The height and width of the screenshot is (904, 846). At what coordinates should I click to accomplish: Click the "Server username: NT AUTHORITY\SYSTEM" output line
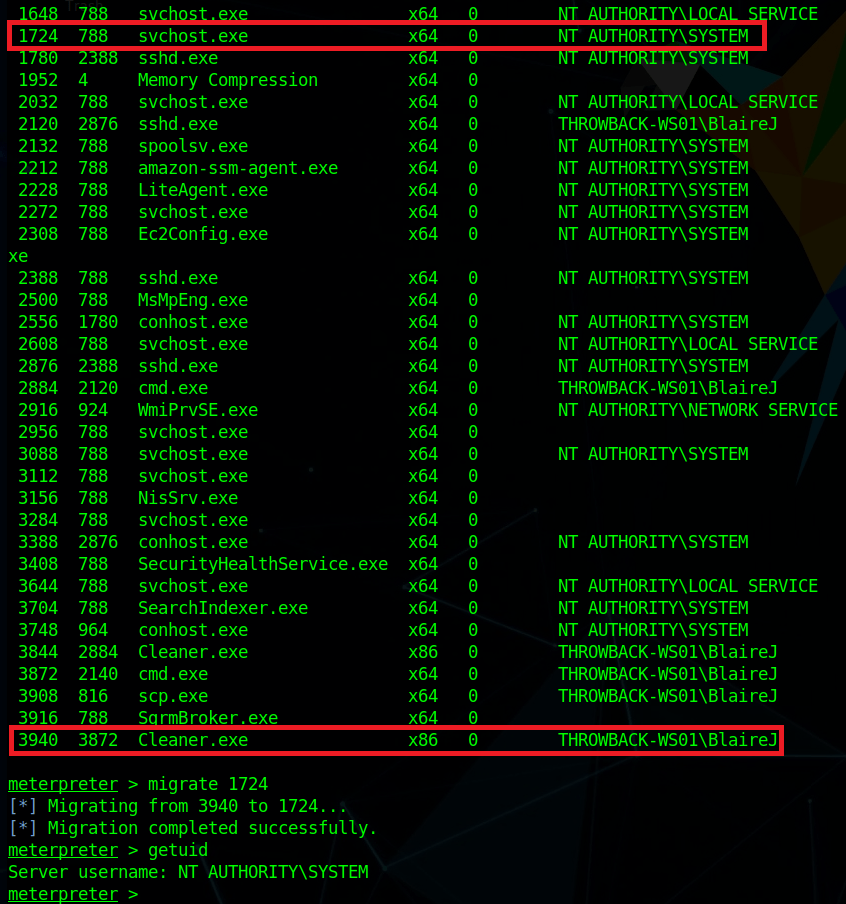[188, 872]
